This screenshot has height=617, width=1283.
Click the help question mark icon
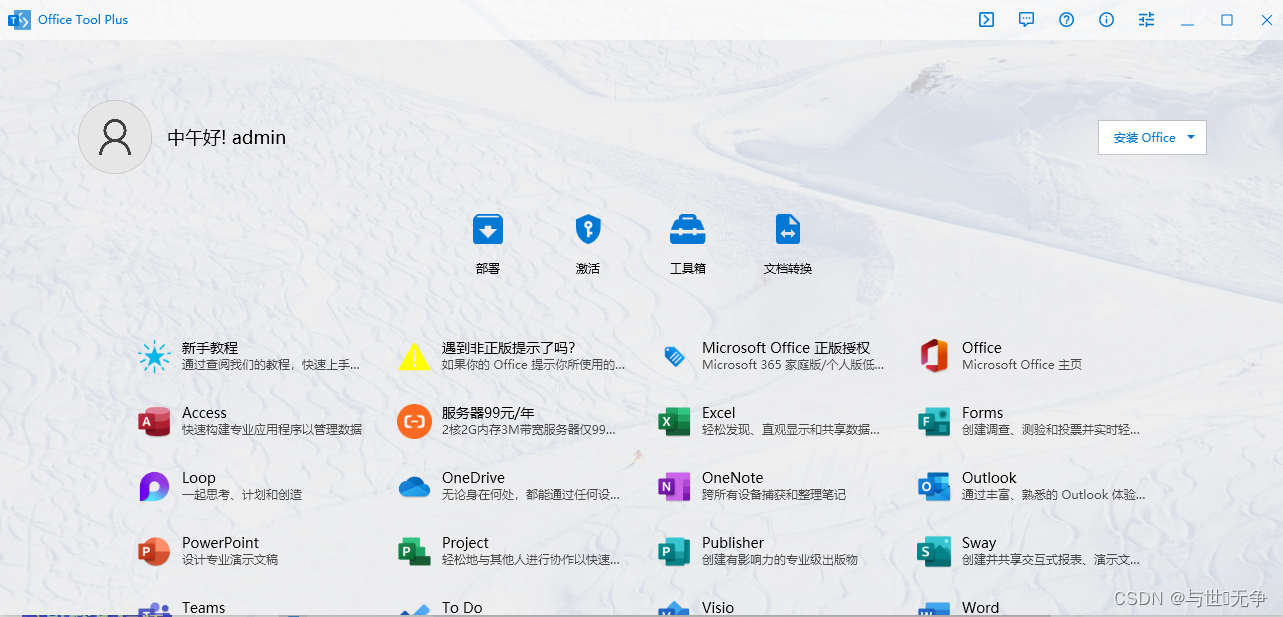pos(1066,19)
